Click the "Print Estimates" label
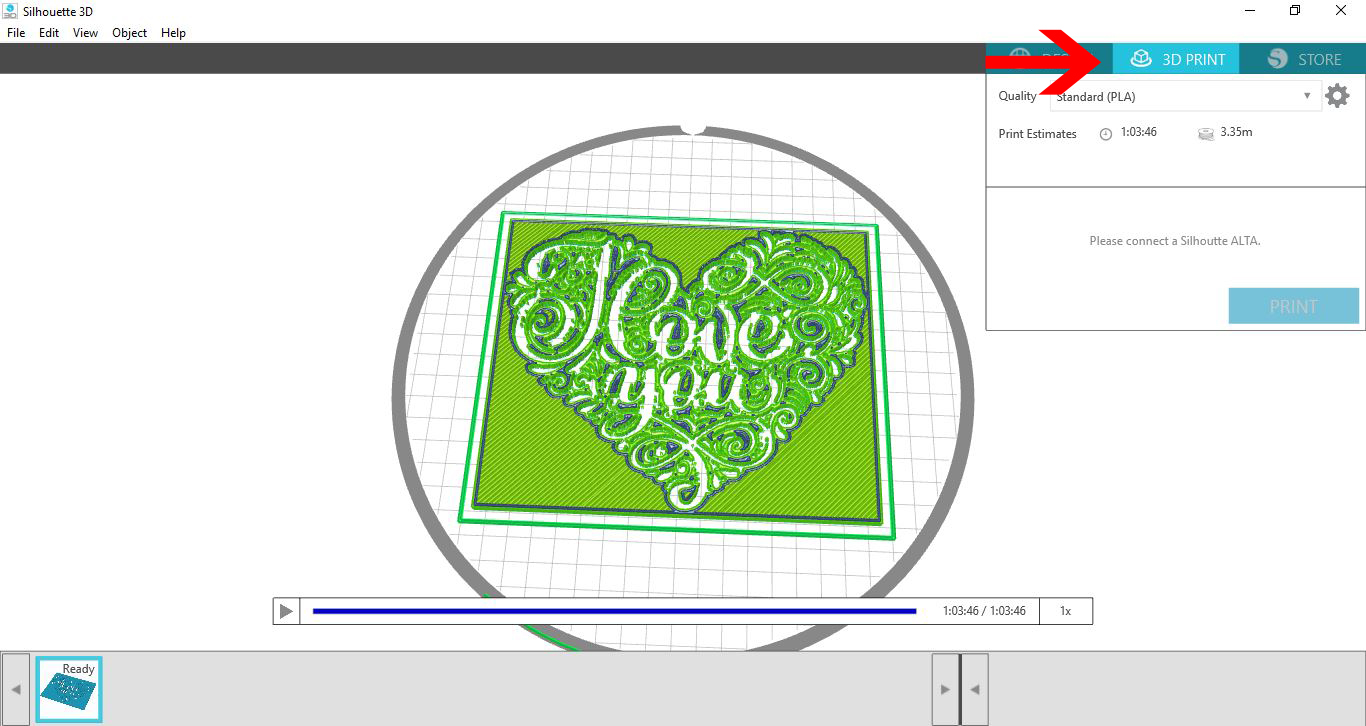The width and height of the screenshot is (1366, 726). tap(1038, 134)
